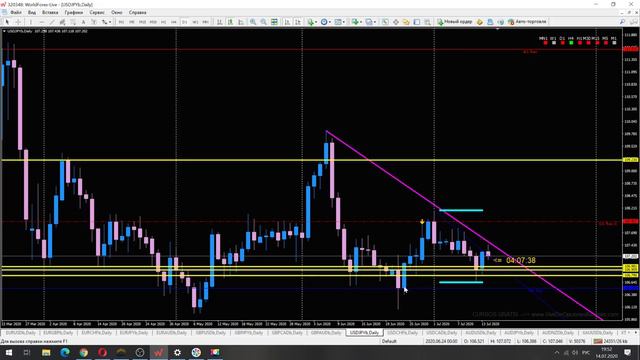
Task: Open the profiles dropdown
Action: (371, 22)
